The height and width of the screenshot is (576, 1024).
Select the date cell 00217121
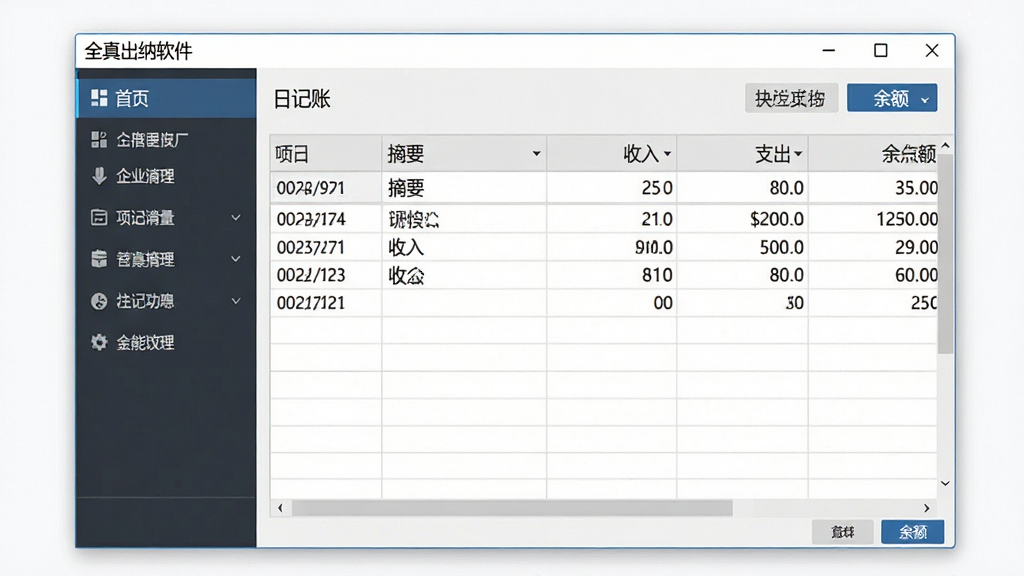326,303
